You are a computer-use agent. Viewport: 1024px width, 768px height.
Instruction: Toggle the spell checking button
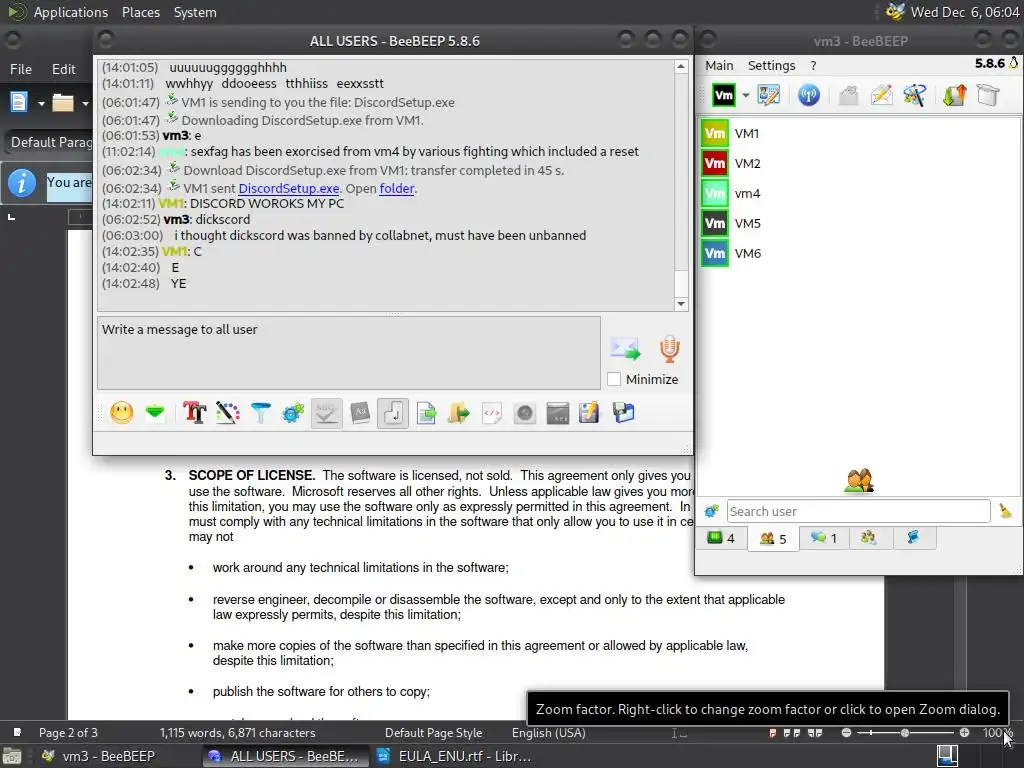tap(327, 413)
